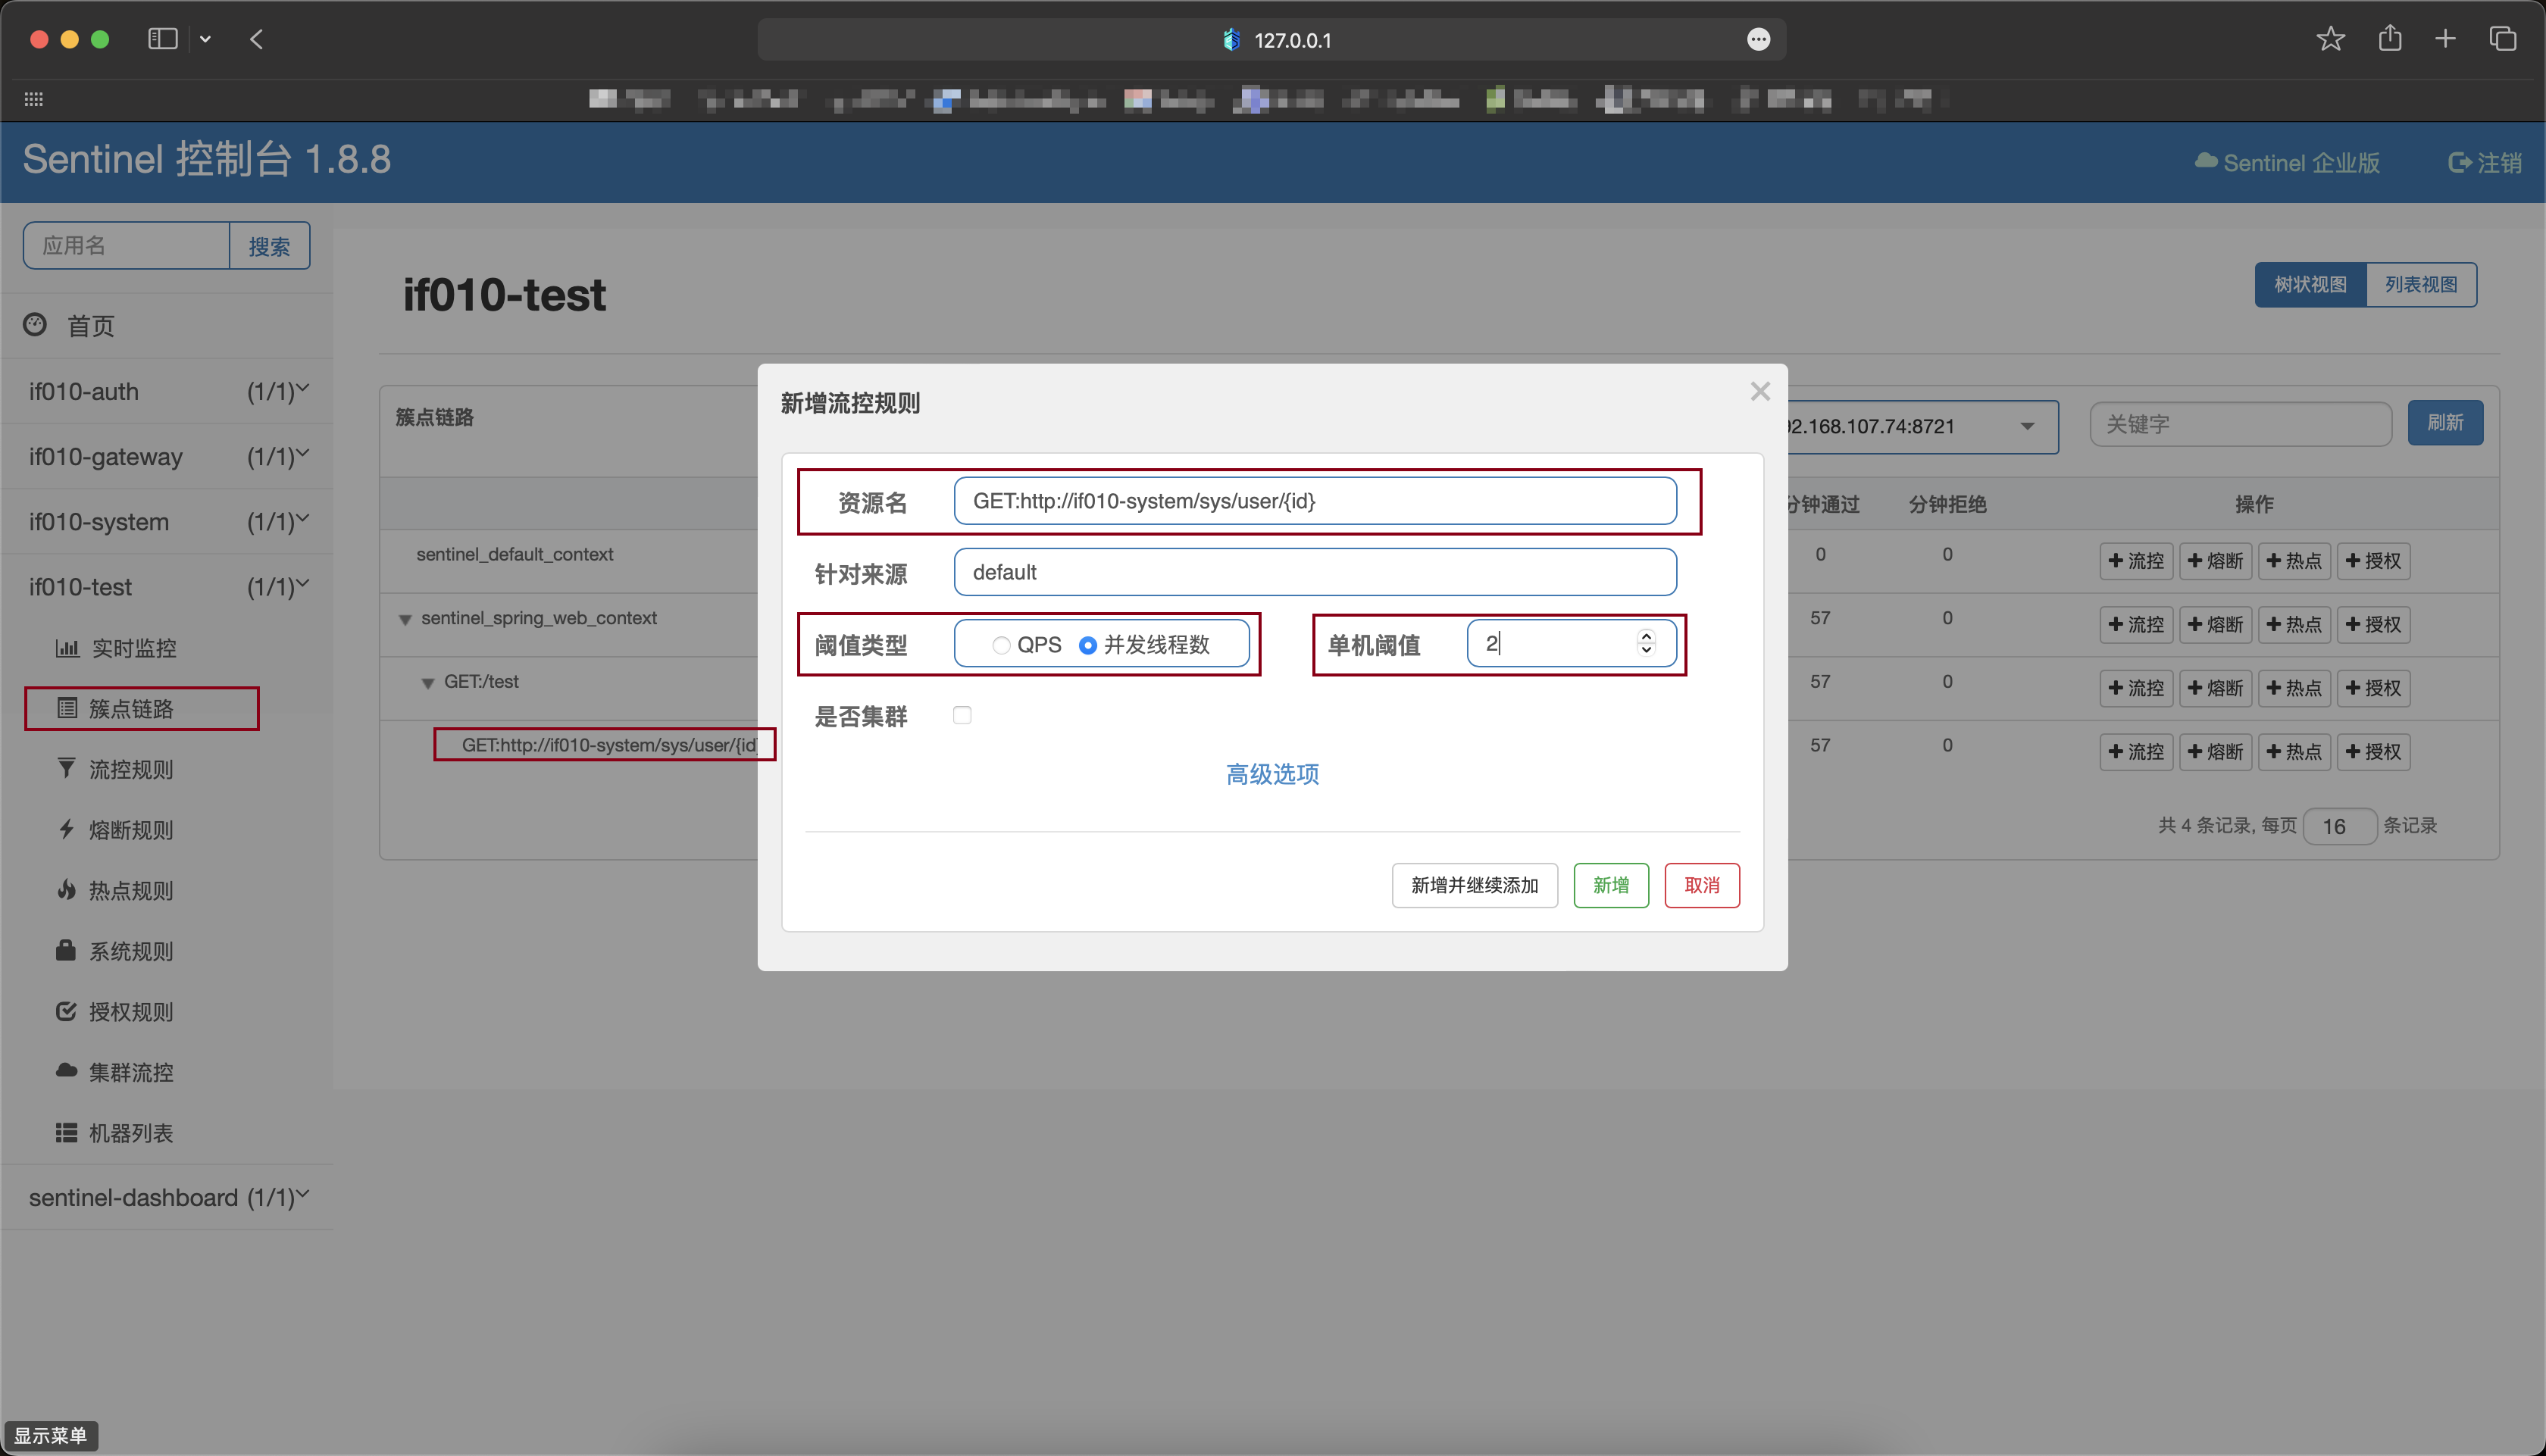2546x1456 pixels.
Task: Add 流控 rule for sentinel_default_context row
Action: click(x=2136, y=561)
